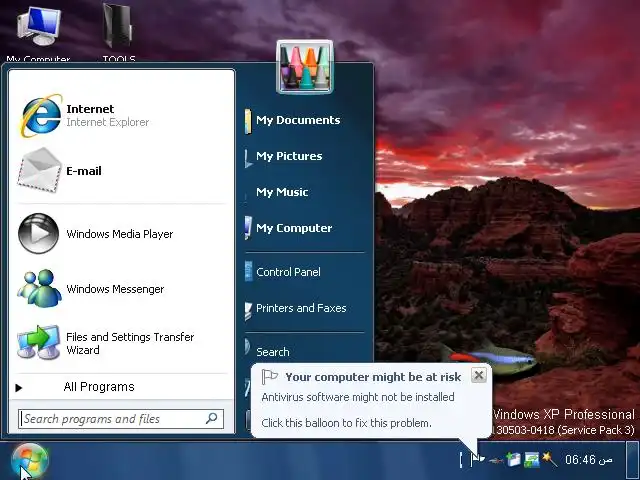Click the box with green plus tray icon
The image size is (640, 480).
coord(513,460)
